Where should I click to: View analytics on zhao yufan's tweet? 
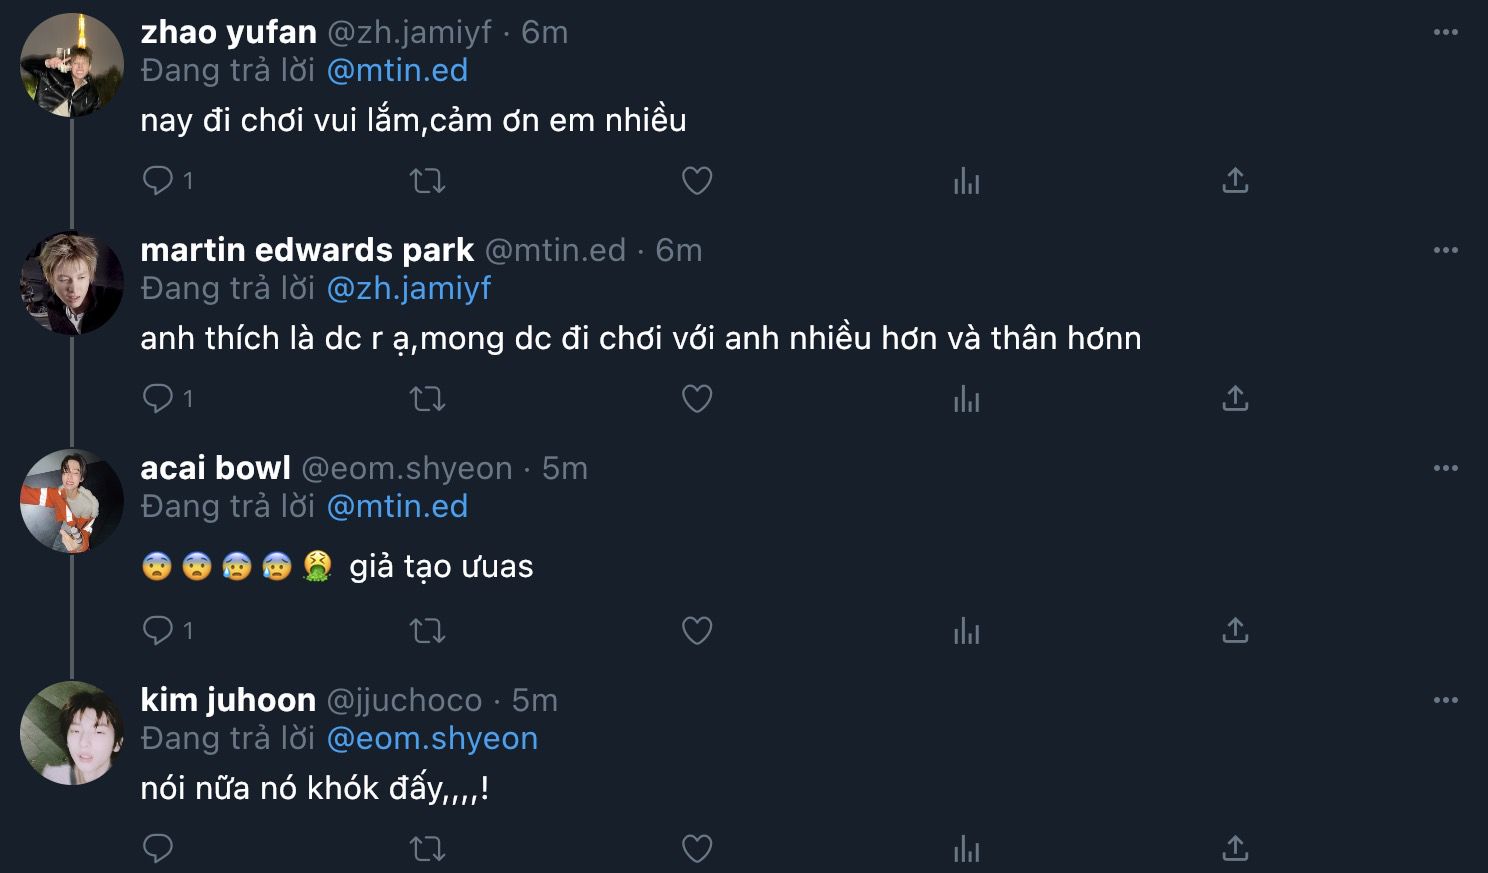click(966, 181)
